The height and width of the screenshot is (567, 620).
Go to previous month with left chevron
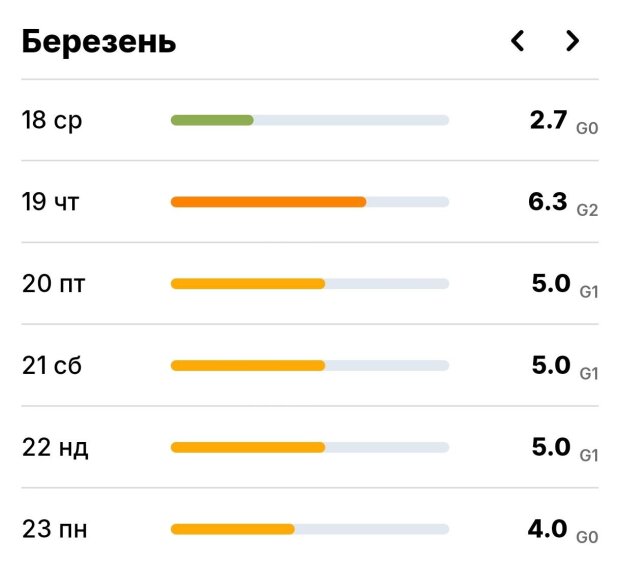[x=517, y=41]
